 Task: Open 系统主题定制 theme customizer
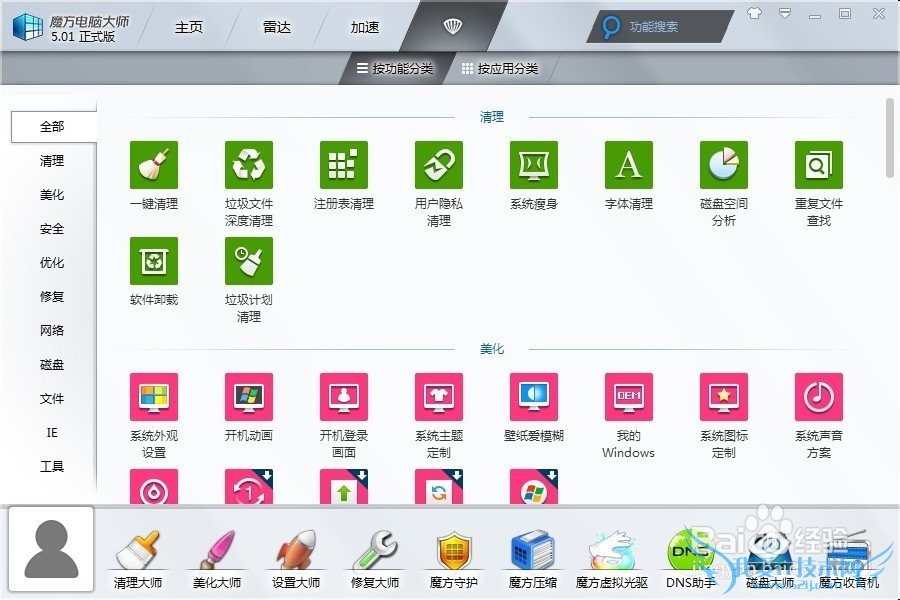point(439,397)
